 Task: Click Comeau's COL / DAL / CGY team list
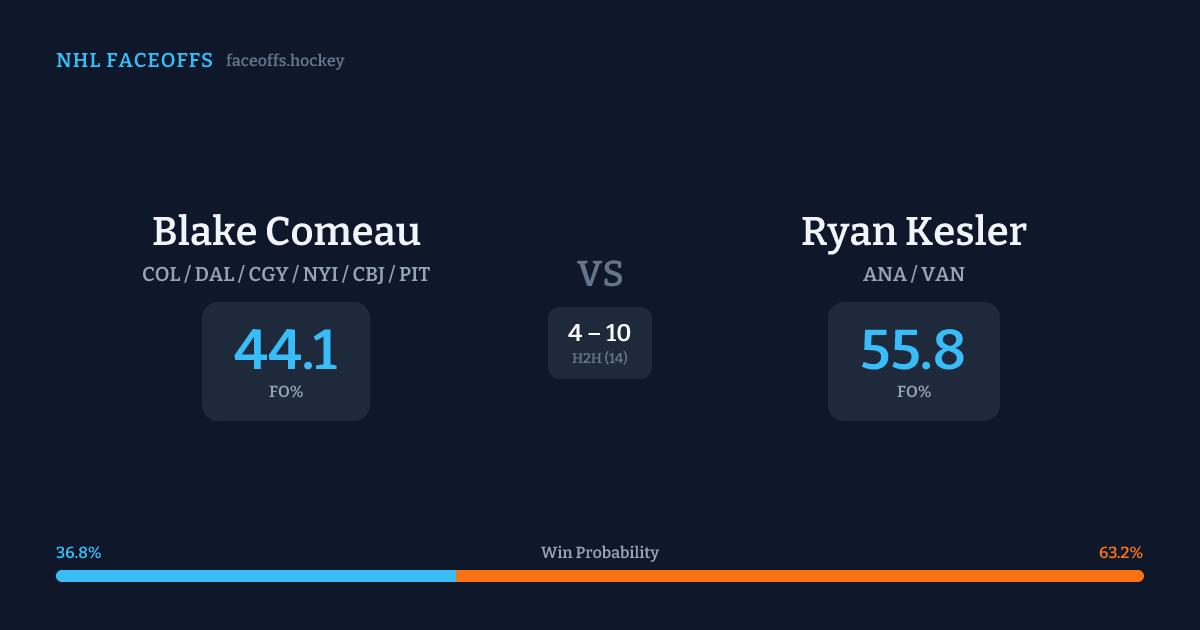coord(286,274)
